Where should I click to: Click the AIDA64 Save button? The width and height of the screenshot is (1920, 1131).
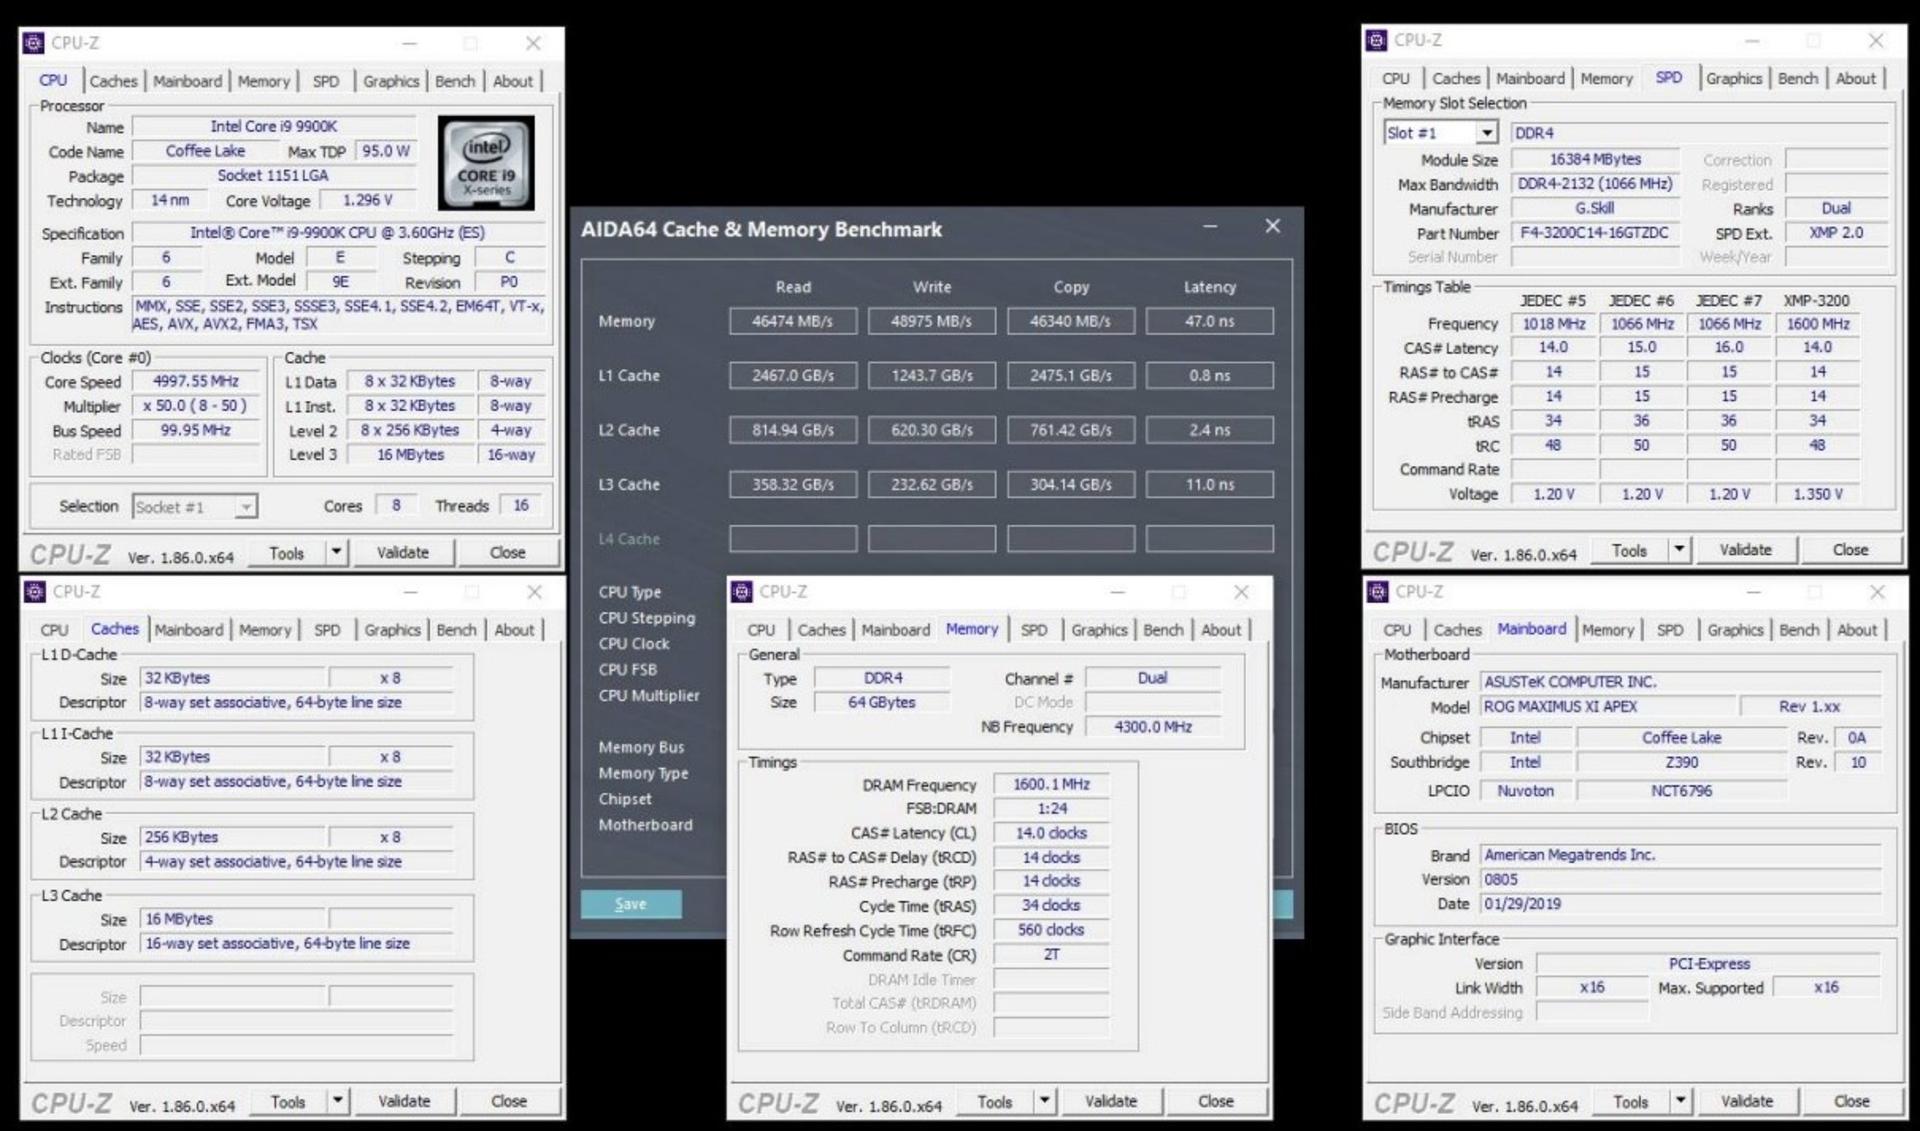631,904
